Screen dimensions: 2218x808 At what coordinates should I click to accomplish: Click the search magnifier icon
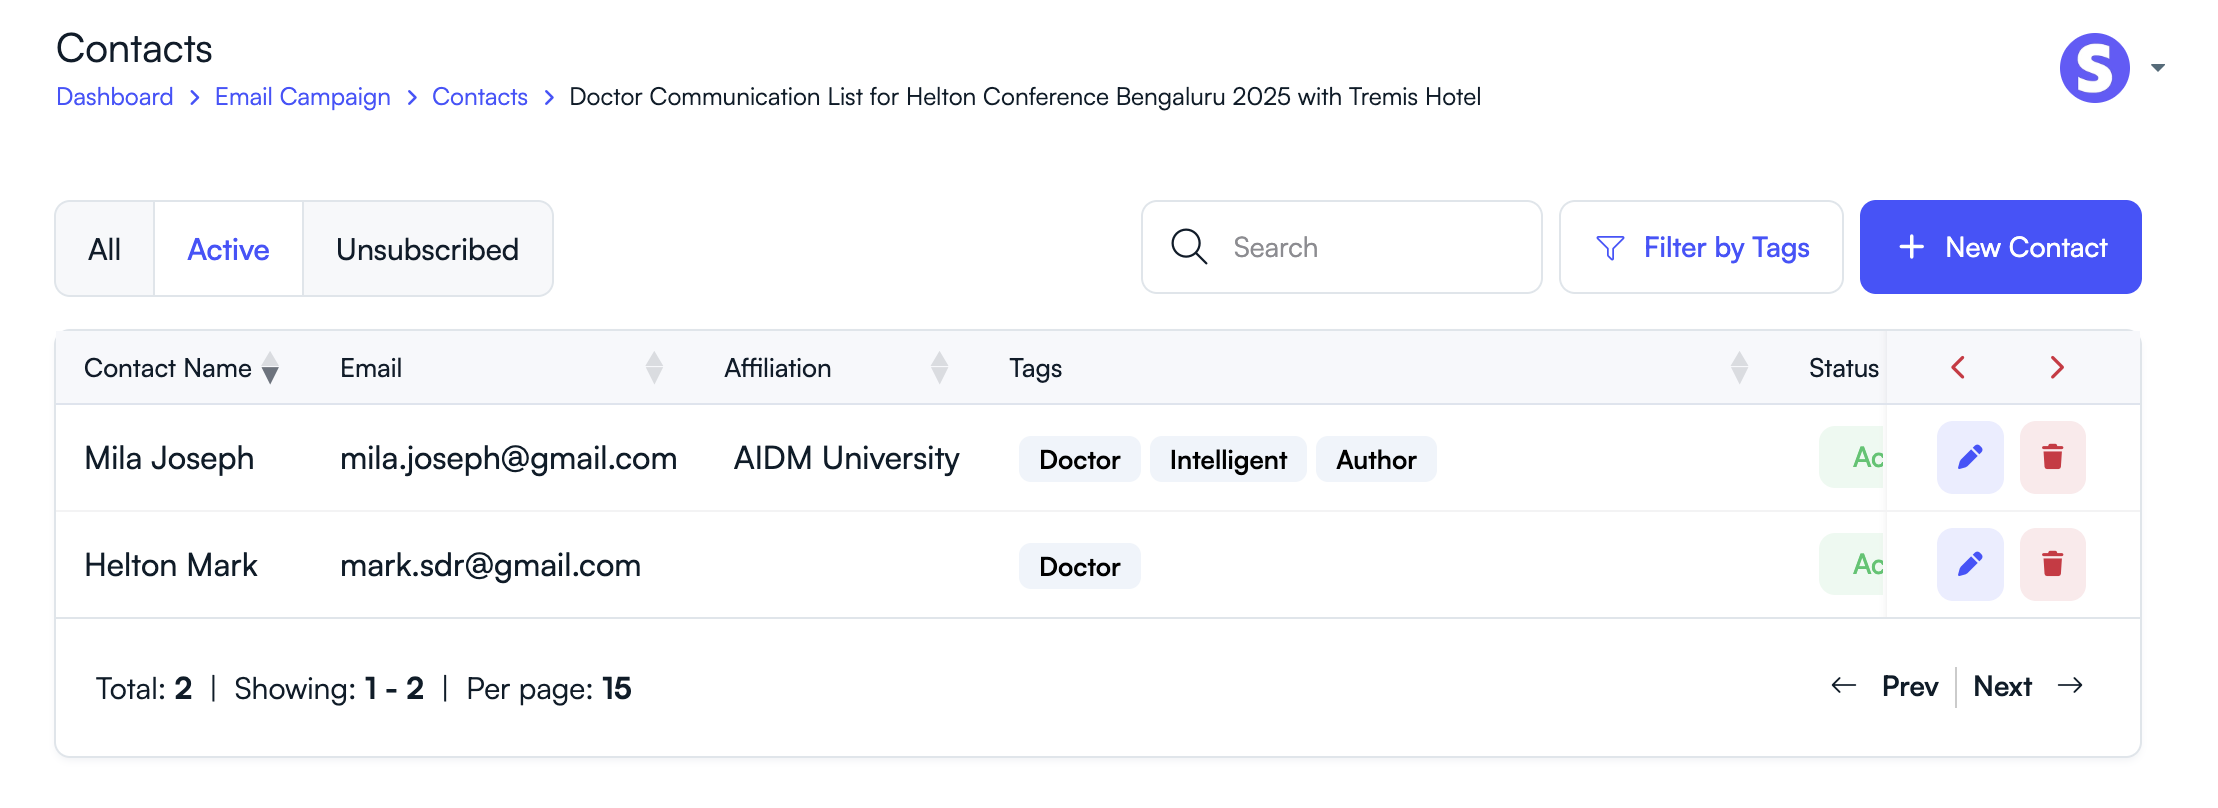[x=1189, y=247]
